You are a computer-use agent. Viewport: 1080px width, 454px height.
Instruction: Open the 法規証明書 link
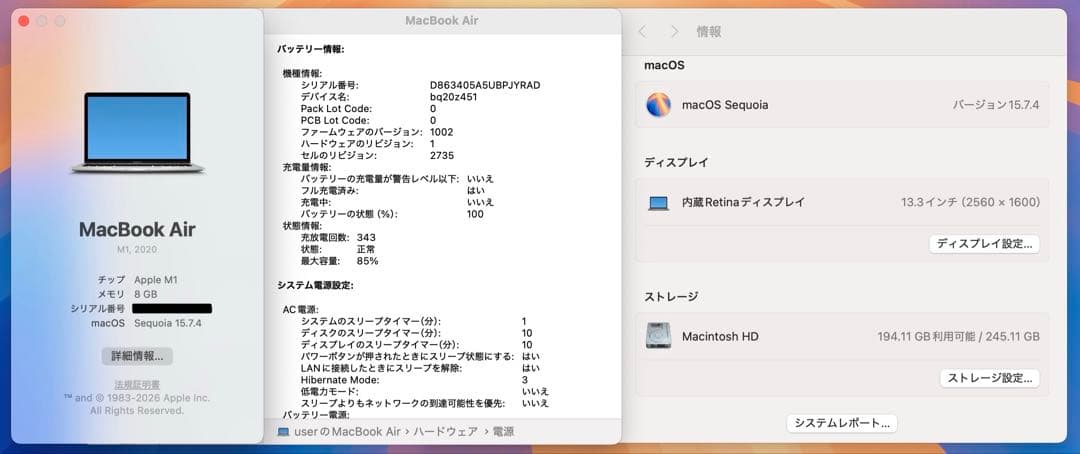pos(137,384)
